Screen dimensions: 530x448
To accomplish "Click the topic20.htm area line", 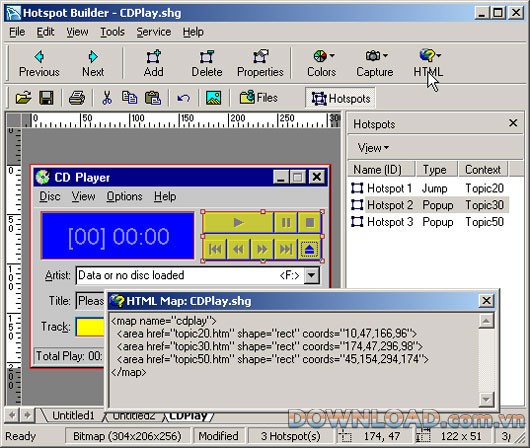I will 266,334.
